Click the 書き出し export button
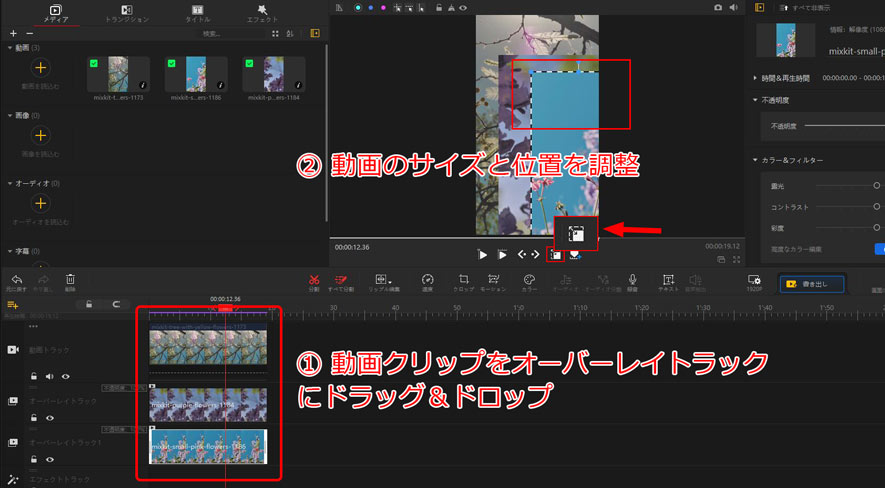The height and width of the screenshot is (488, 885). (x=812, y=284)
